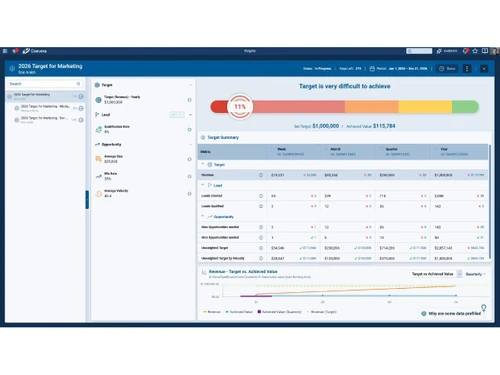Screen dimensions: 500x375
Task: Open the top-bar notification icon with red badge
Action: pos(465,51)
